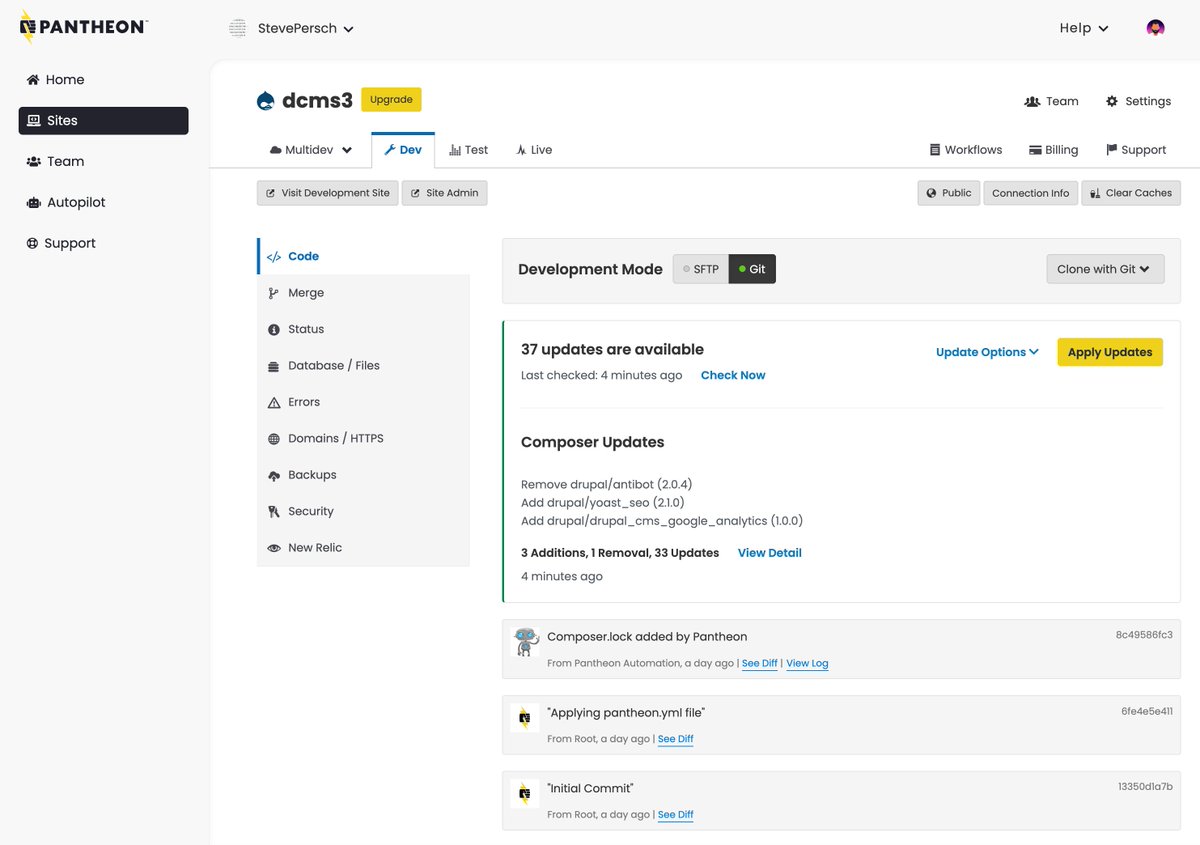Image resolution: width=1200 pixels, height=845 pixels.
Task: Click commit hash 13350d1a7b
Action: (1145, 787)
